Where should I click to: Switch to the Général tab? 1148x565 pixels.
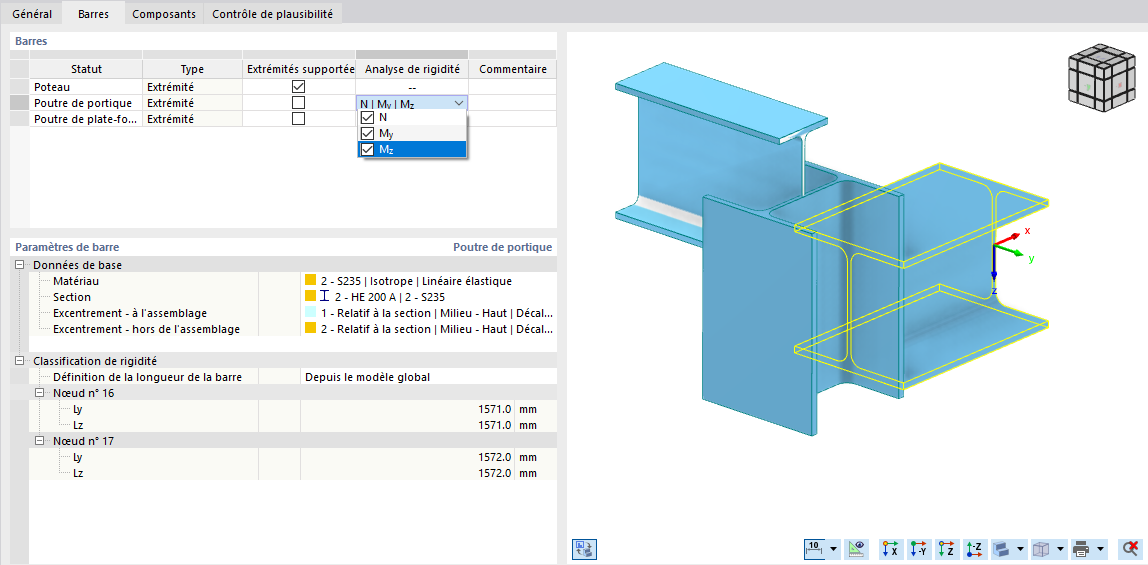[x=32, y=14]
